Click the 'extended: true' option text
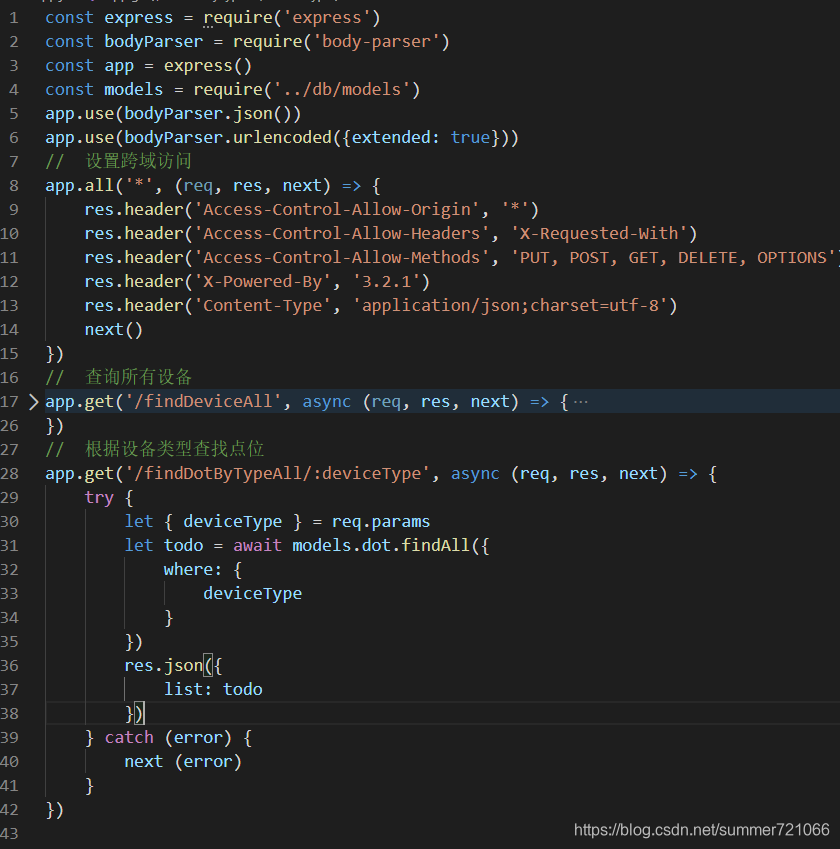The image size is (840, 849). 421,138
